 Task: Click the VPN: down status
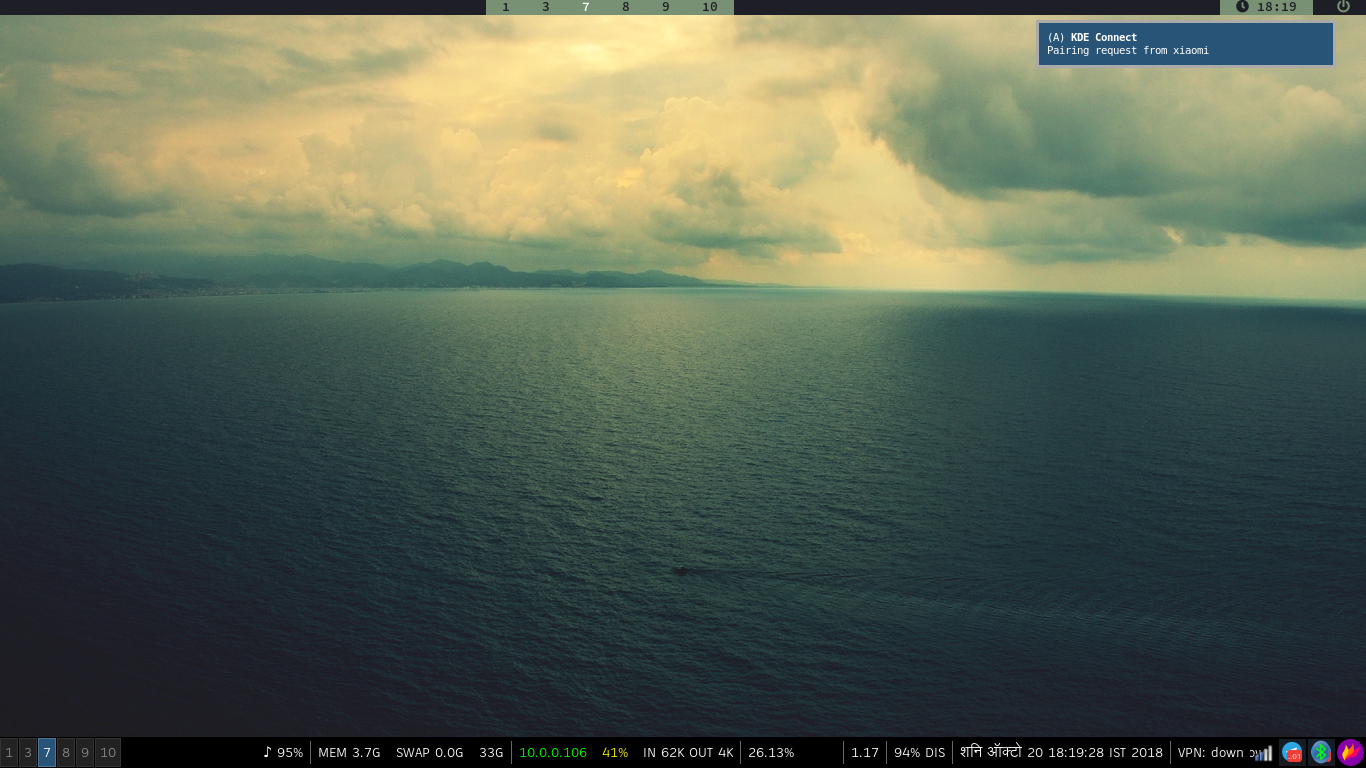point(1210,752)
